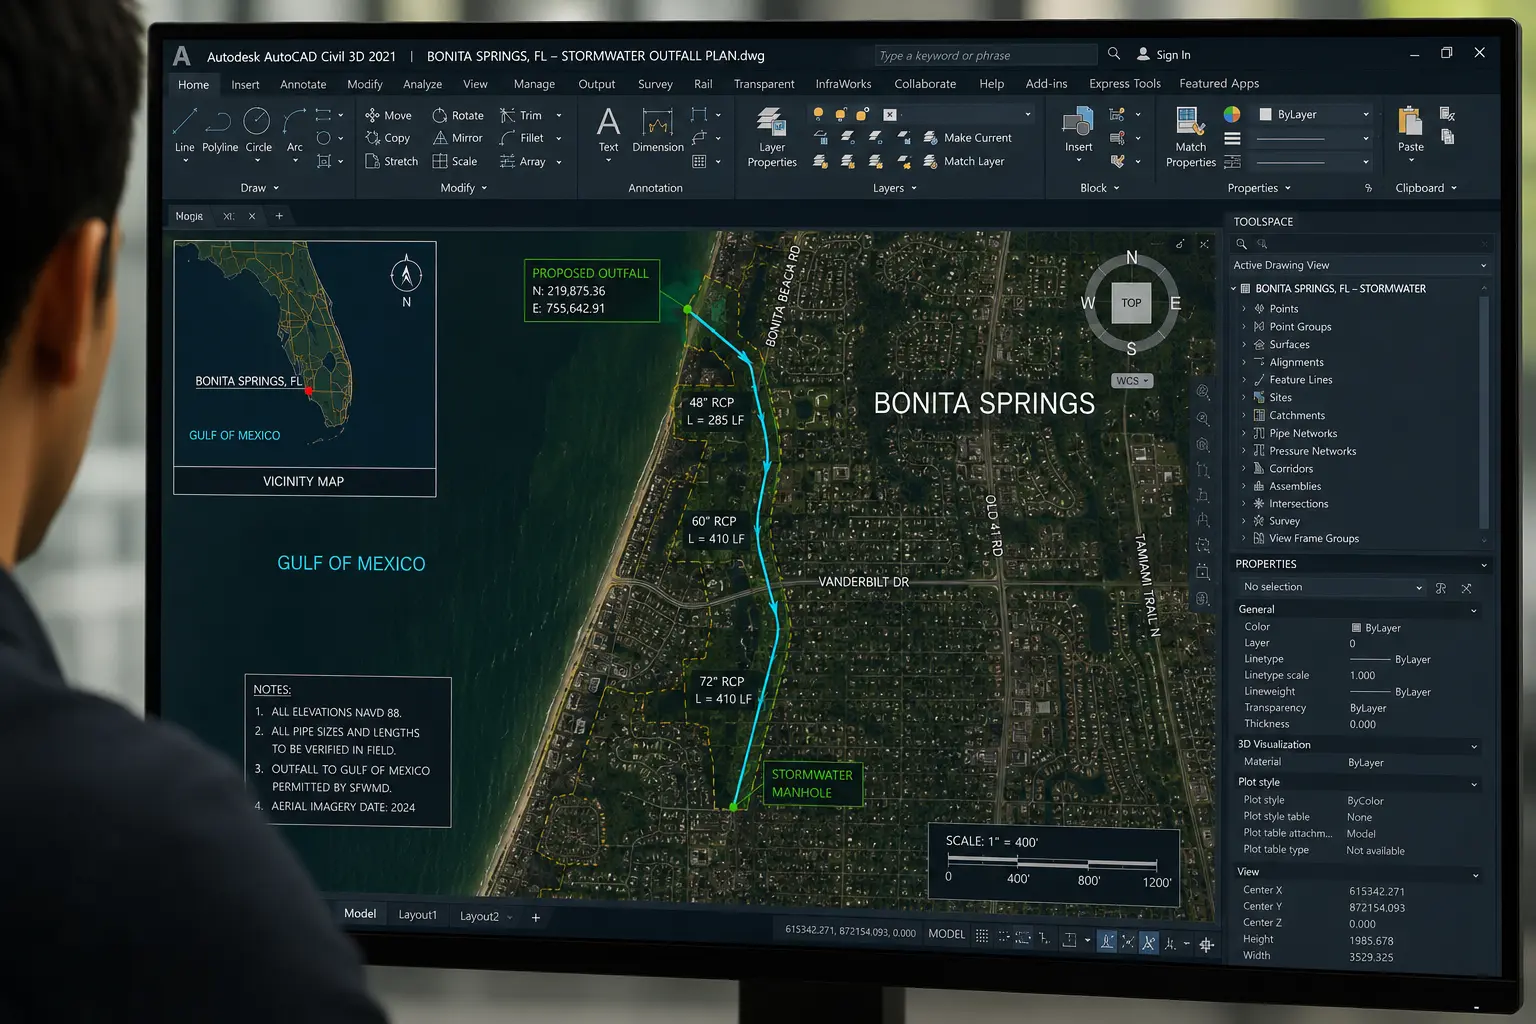Choose the Stretch tool
Screen dimensions: 1536x1024
click(391, 161)
